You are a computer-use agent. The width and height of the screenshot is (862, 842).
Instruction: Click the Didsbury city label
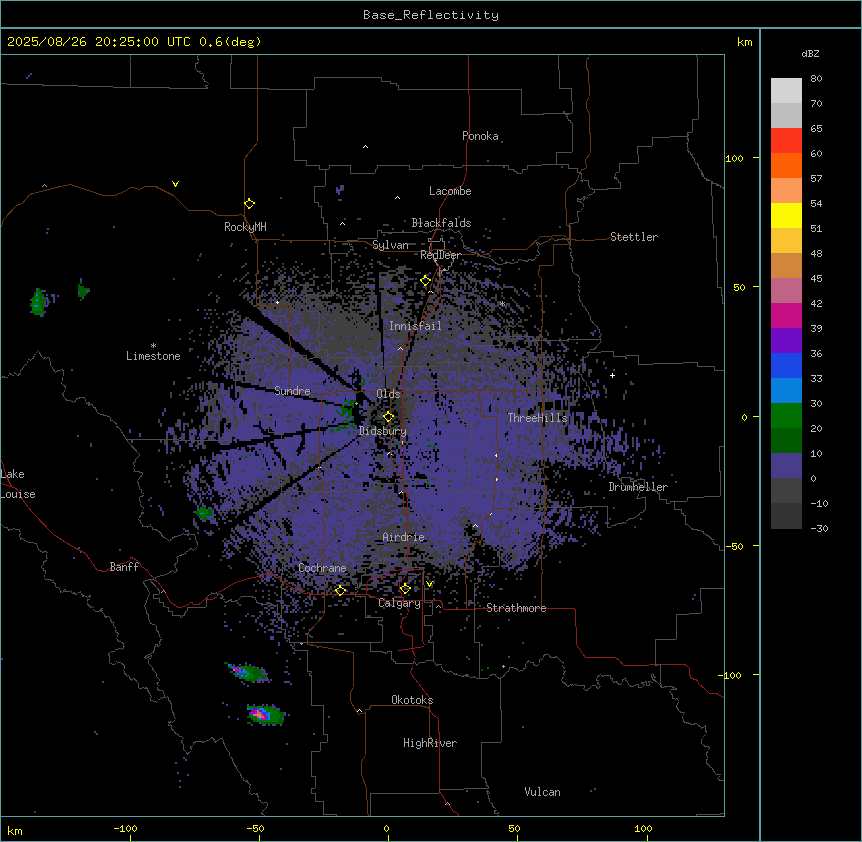[x=382, y=431]
